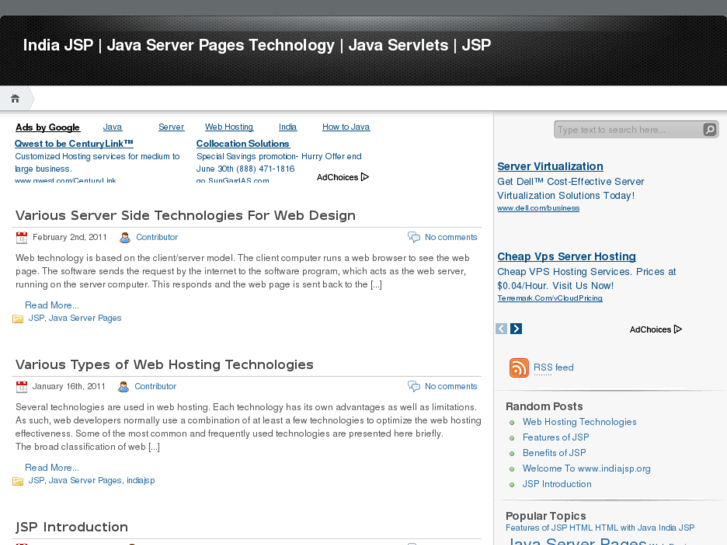This screenshot has width=727, height=545.
Task: Open random post Web Hosting Technologies
Action: pos(579,422)
